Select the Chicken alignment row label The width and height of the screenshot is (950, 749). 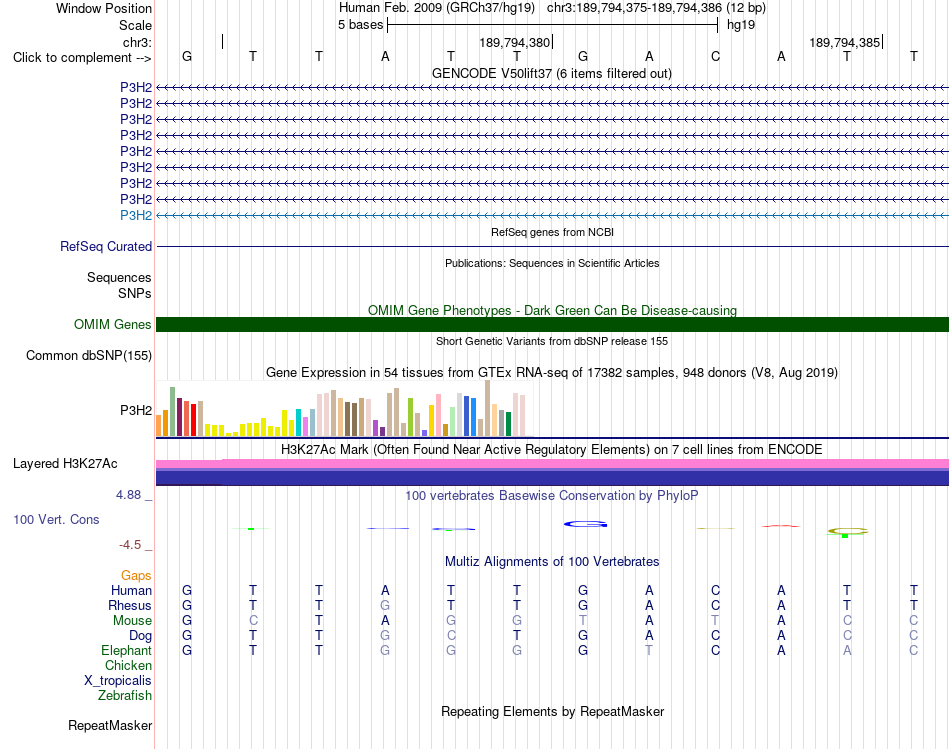128,665
